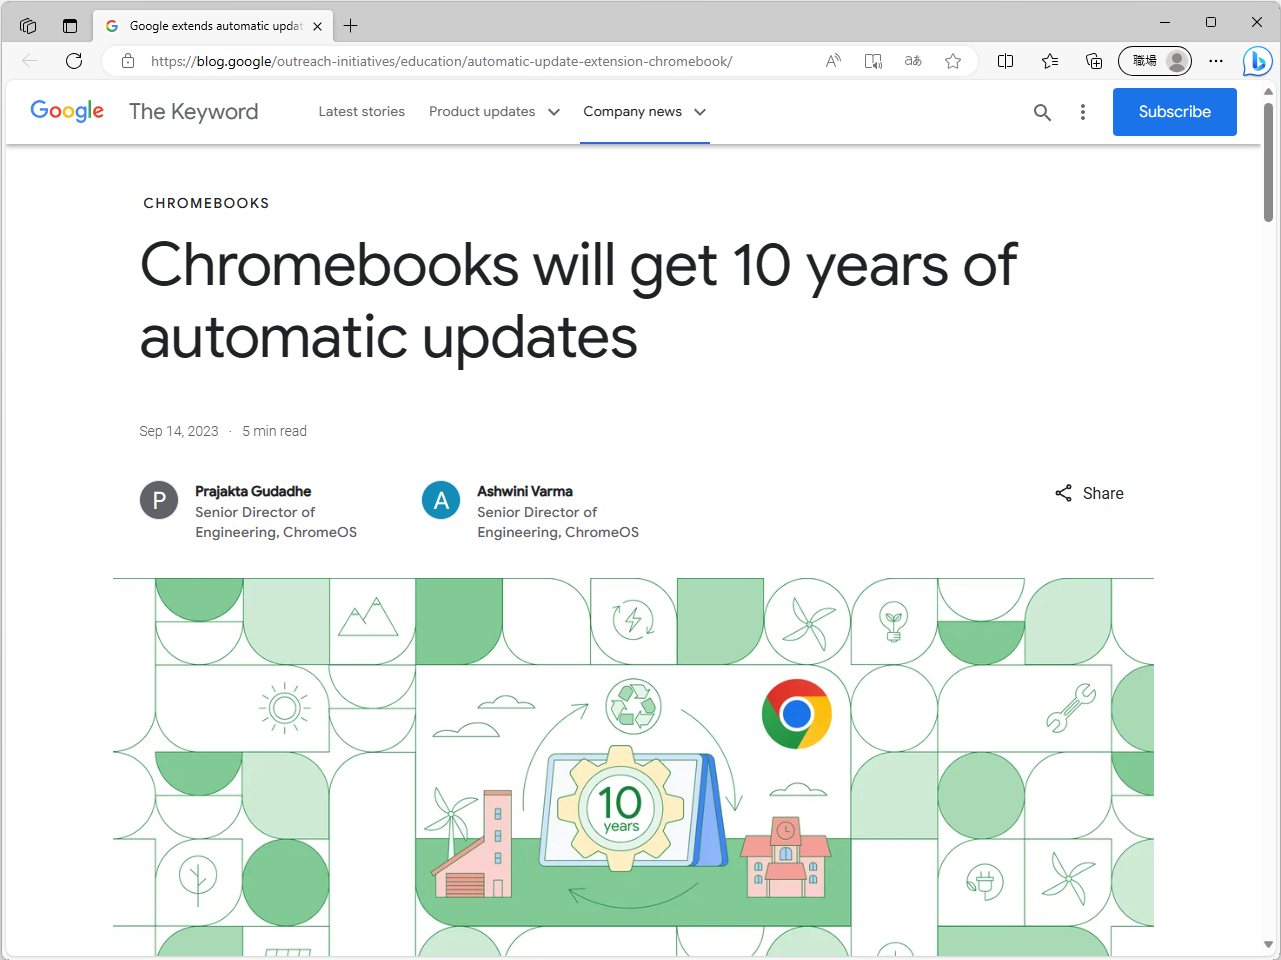Open the Keyword three-dot overflow menu
The height and width of the screenshot is (960, 1281).
[x=1082, y=112]
